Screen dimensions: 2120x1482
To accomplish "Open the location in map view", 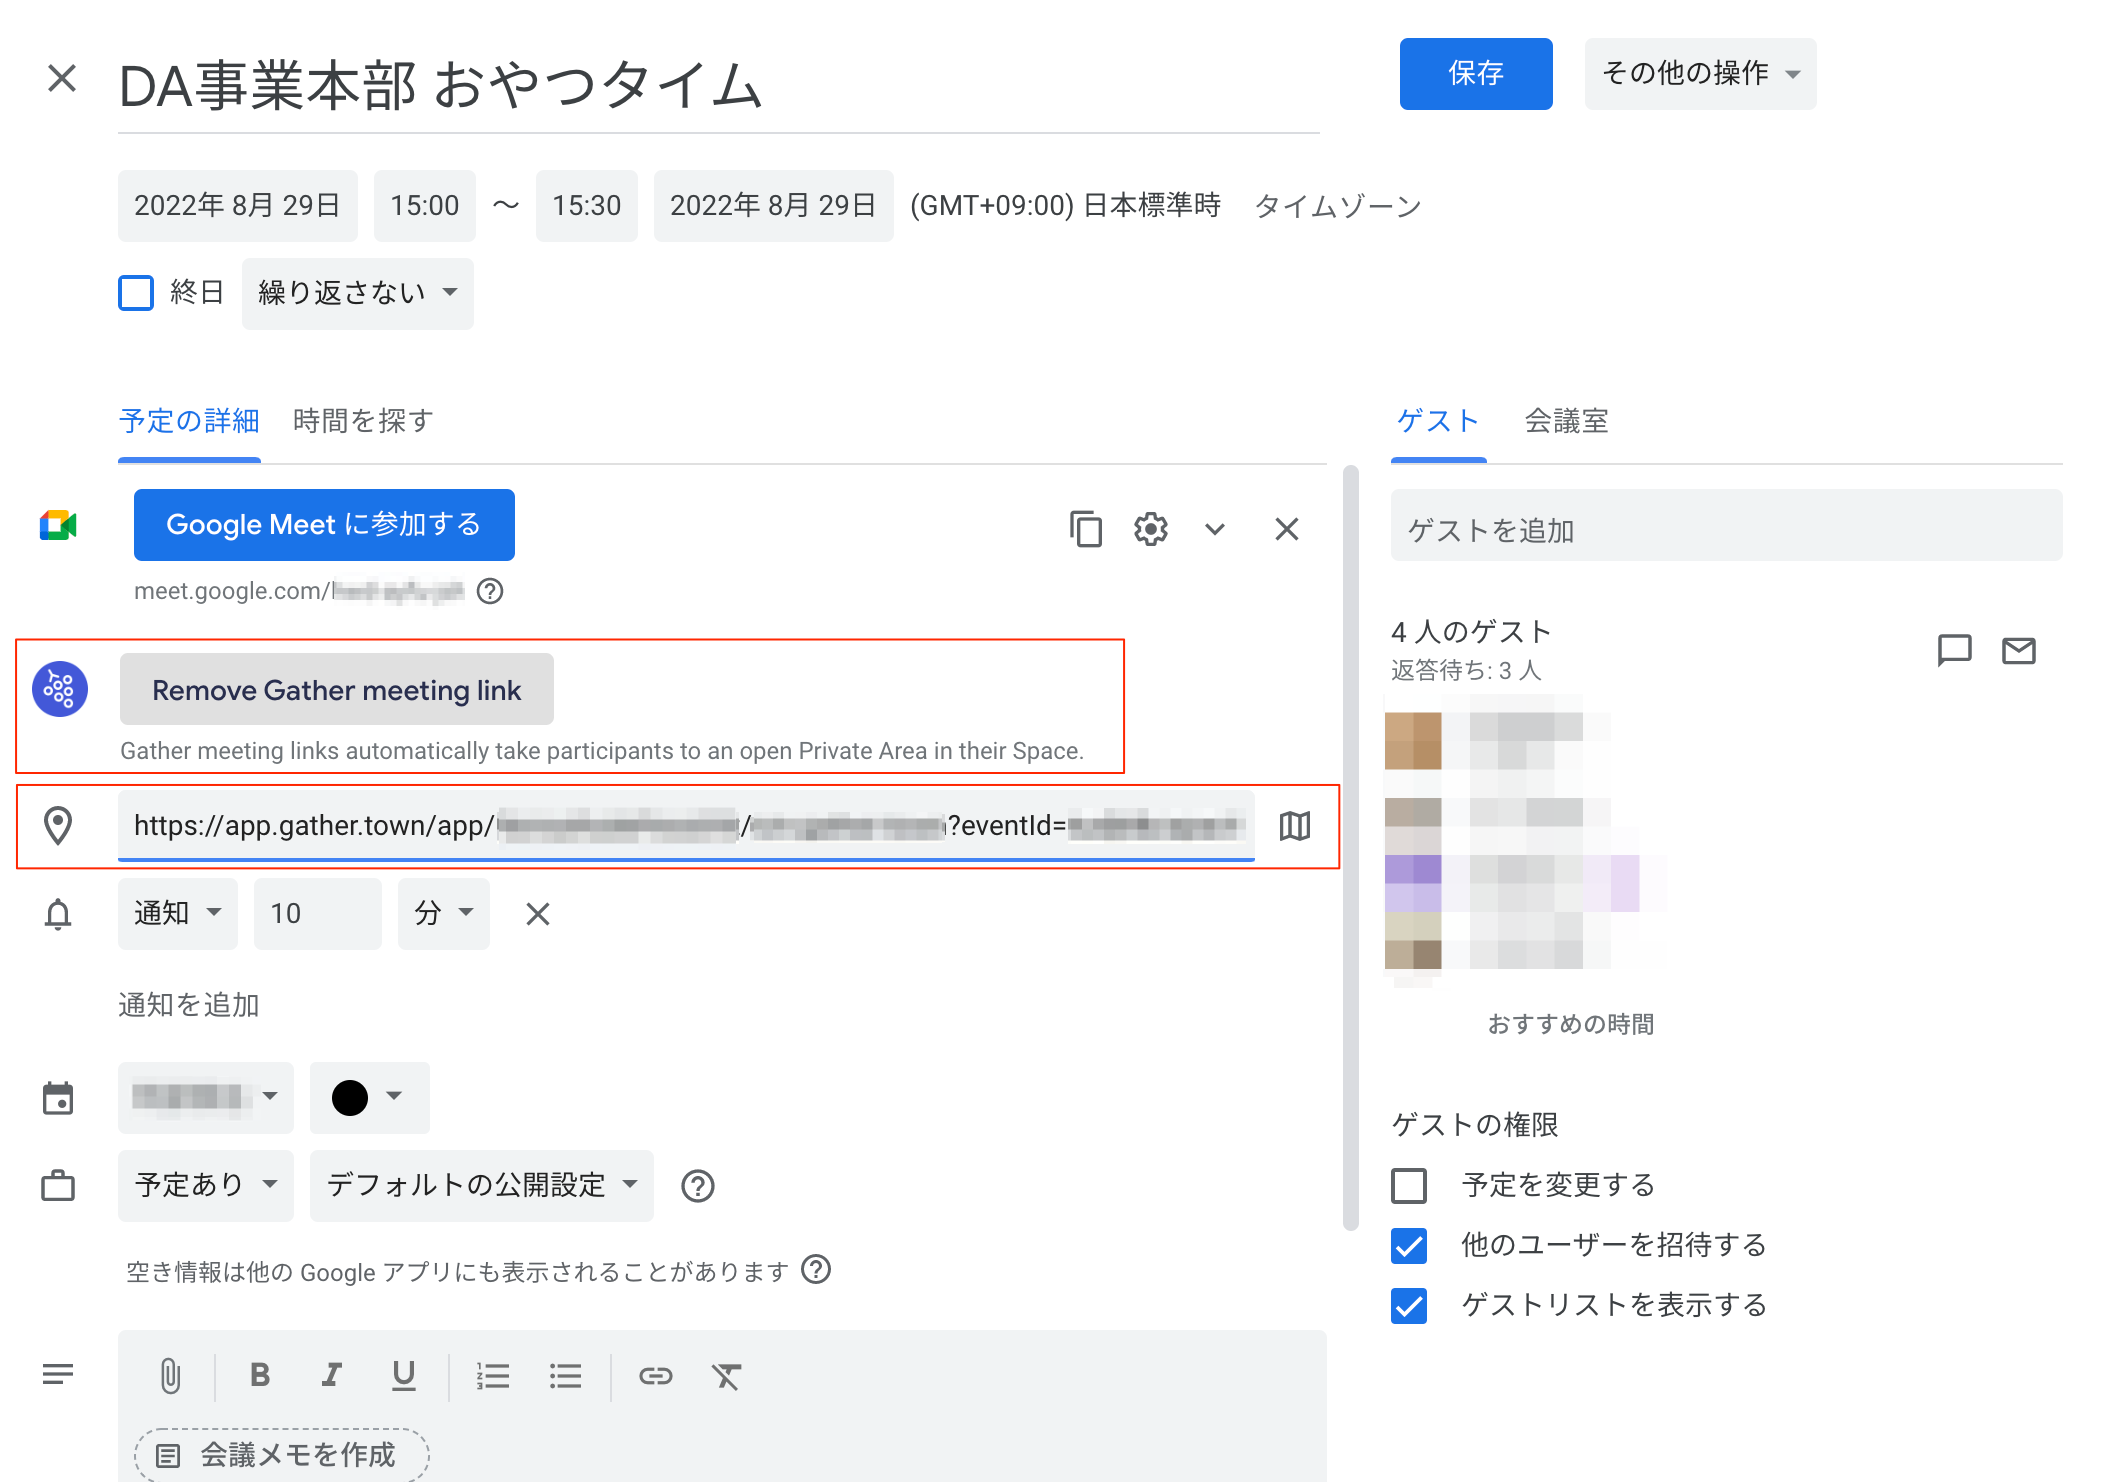I will (x=1294, y=826).
